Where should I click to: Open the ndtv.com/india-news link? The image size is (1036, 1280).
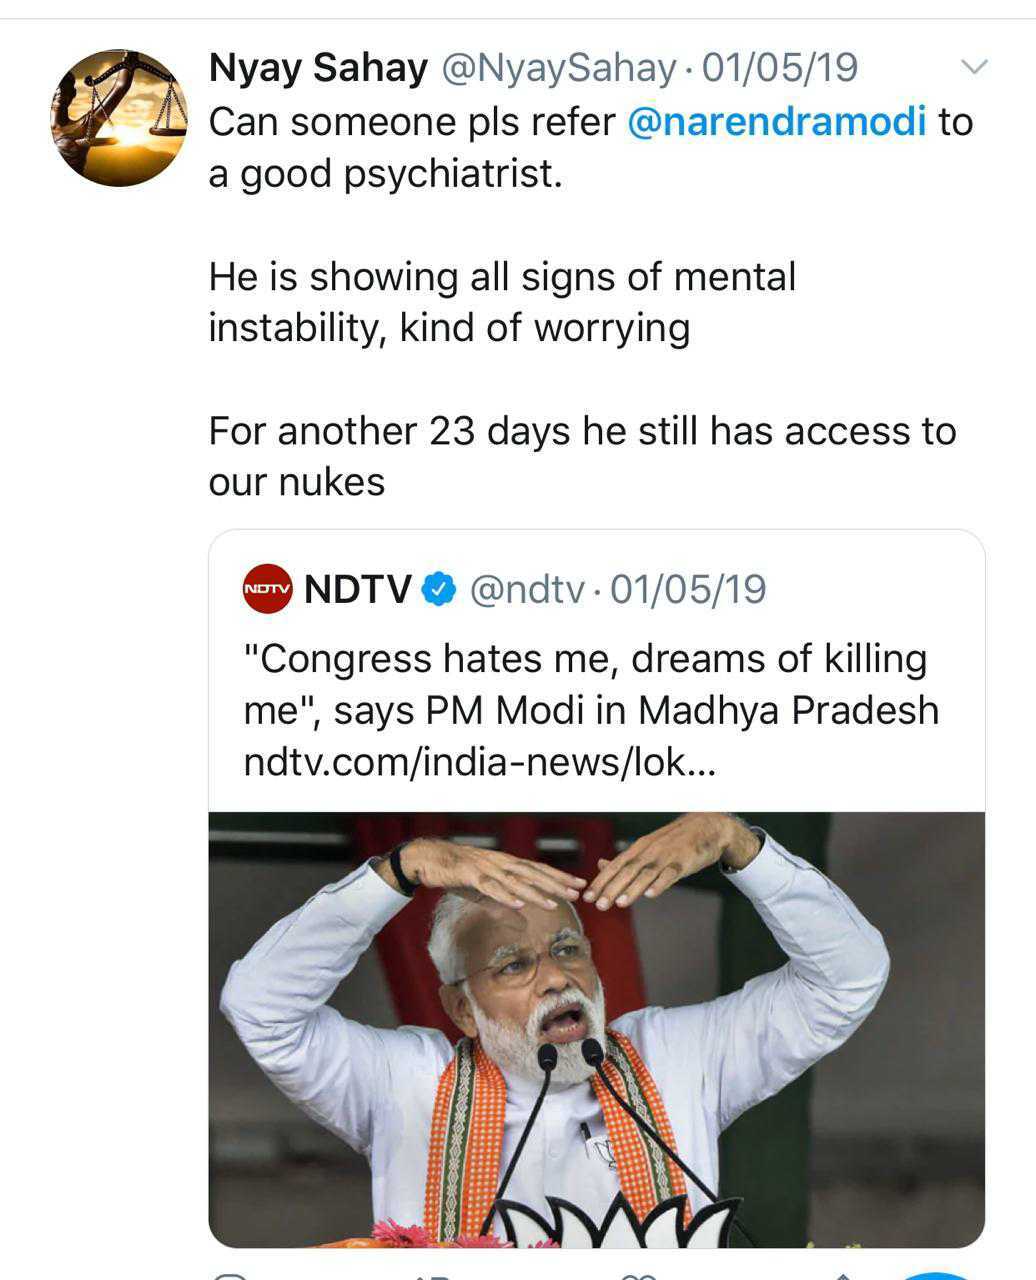(480, 764)
